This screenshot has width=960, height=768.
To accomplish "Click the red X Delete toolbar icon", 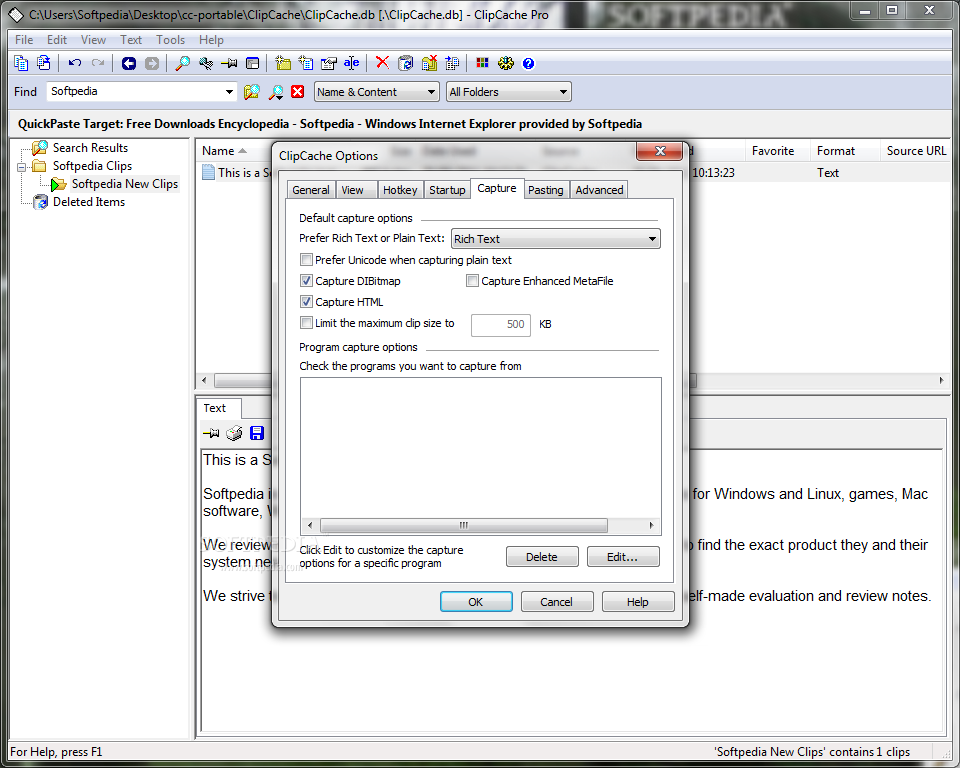I will point(382,62).
